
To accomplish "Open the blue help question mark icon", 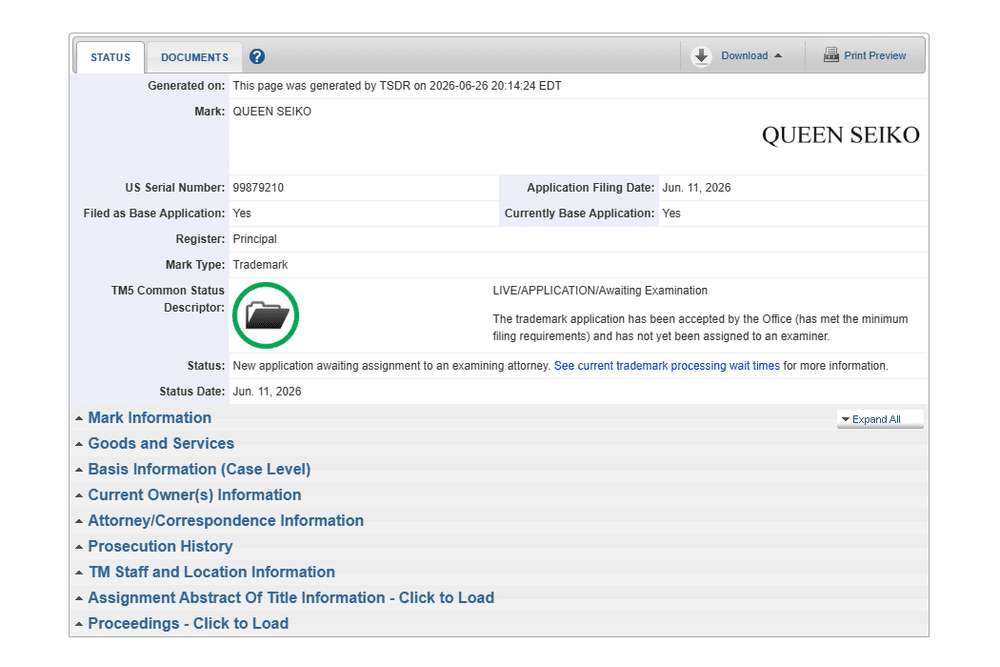I will point(257,57).
